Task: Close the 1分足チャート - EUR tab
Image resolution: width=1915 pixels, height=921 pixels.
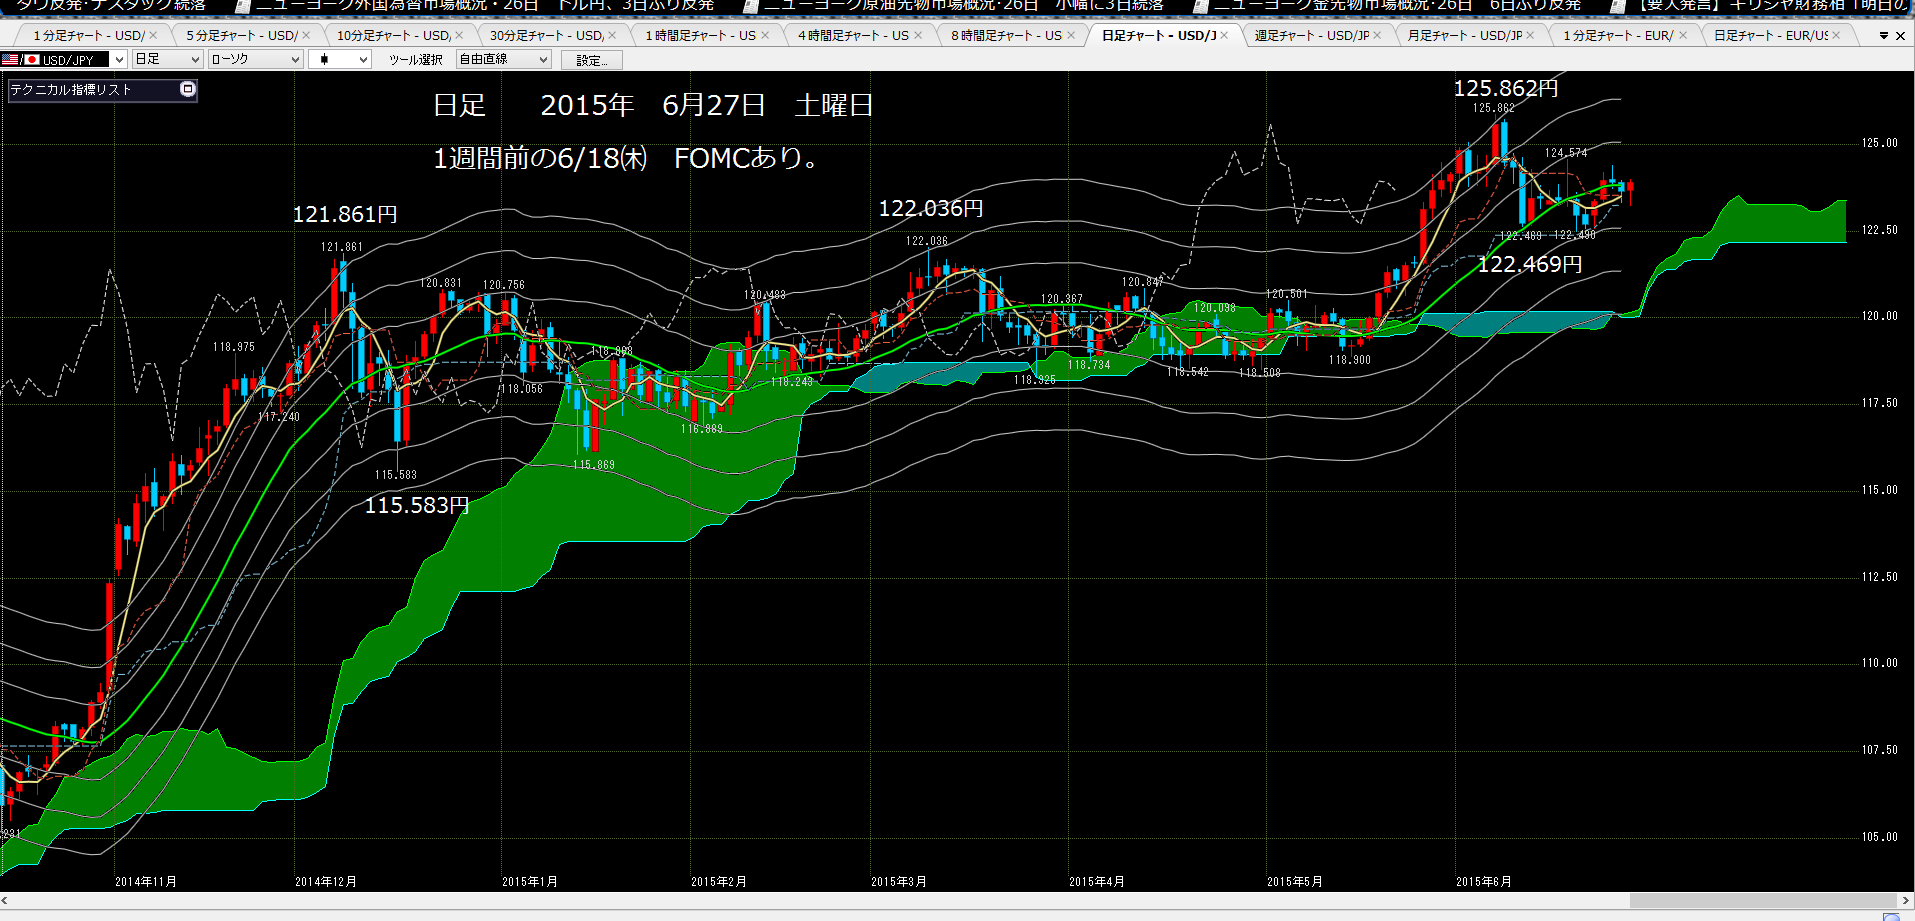Action: (1683, 35)
